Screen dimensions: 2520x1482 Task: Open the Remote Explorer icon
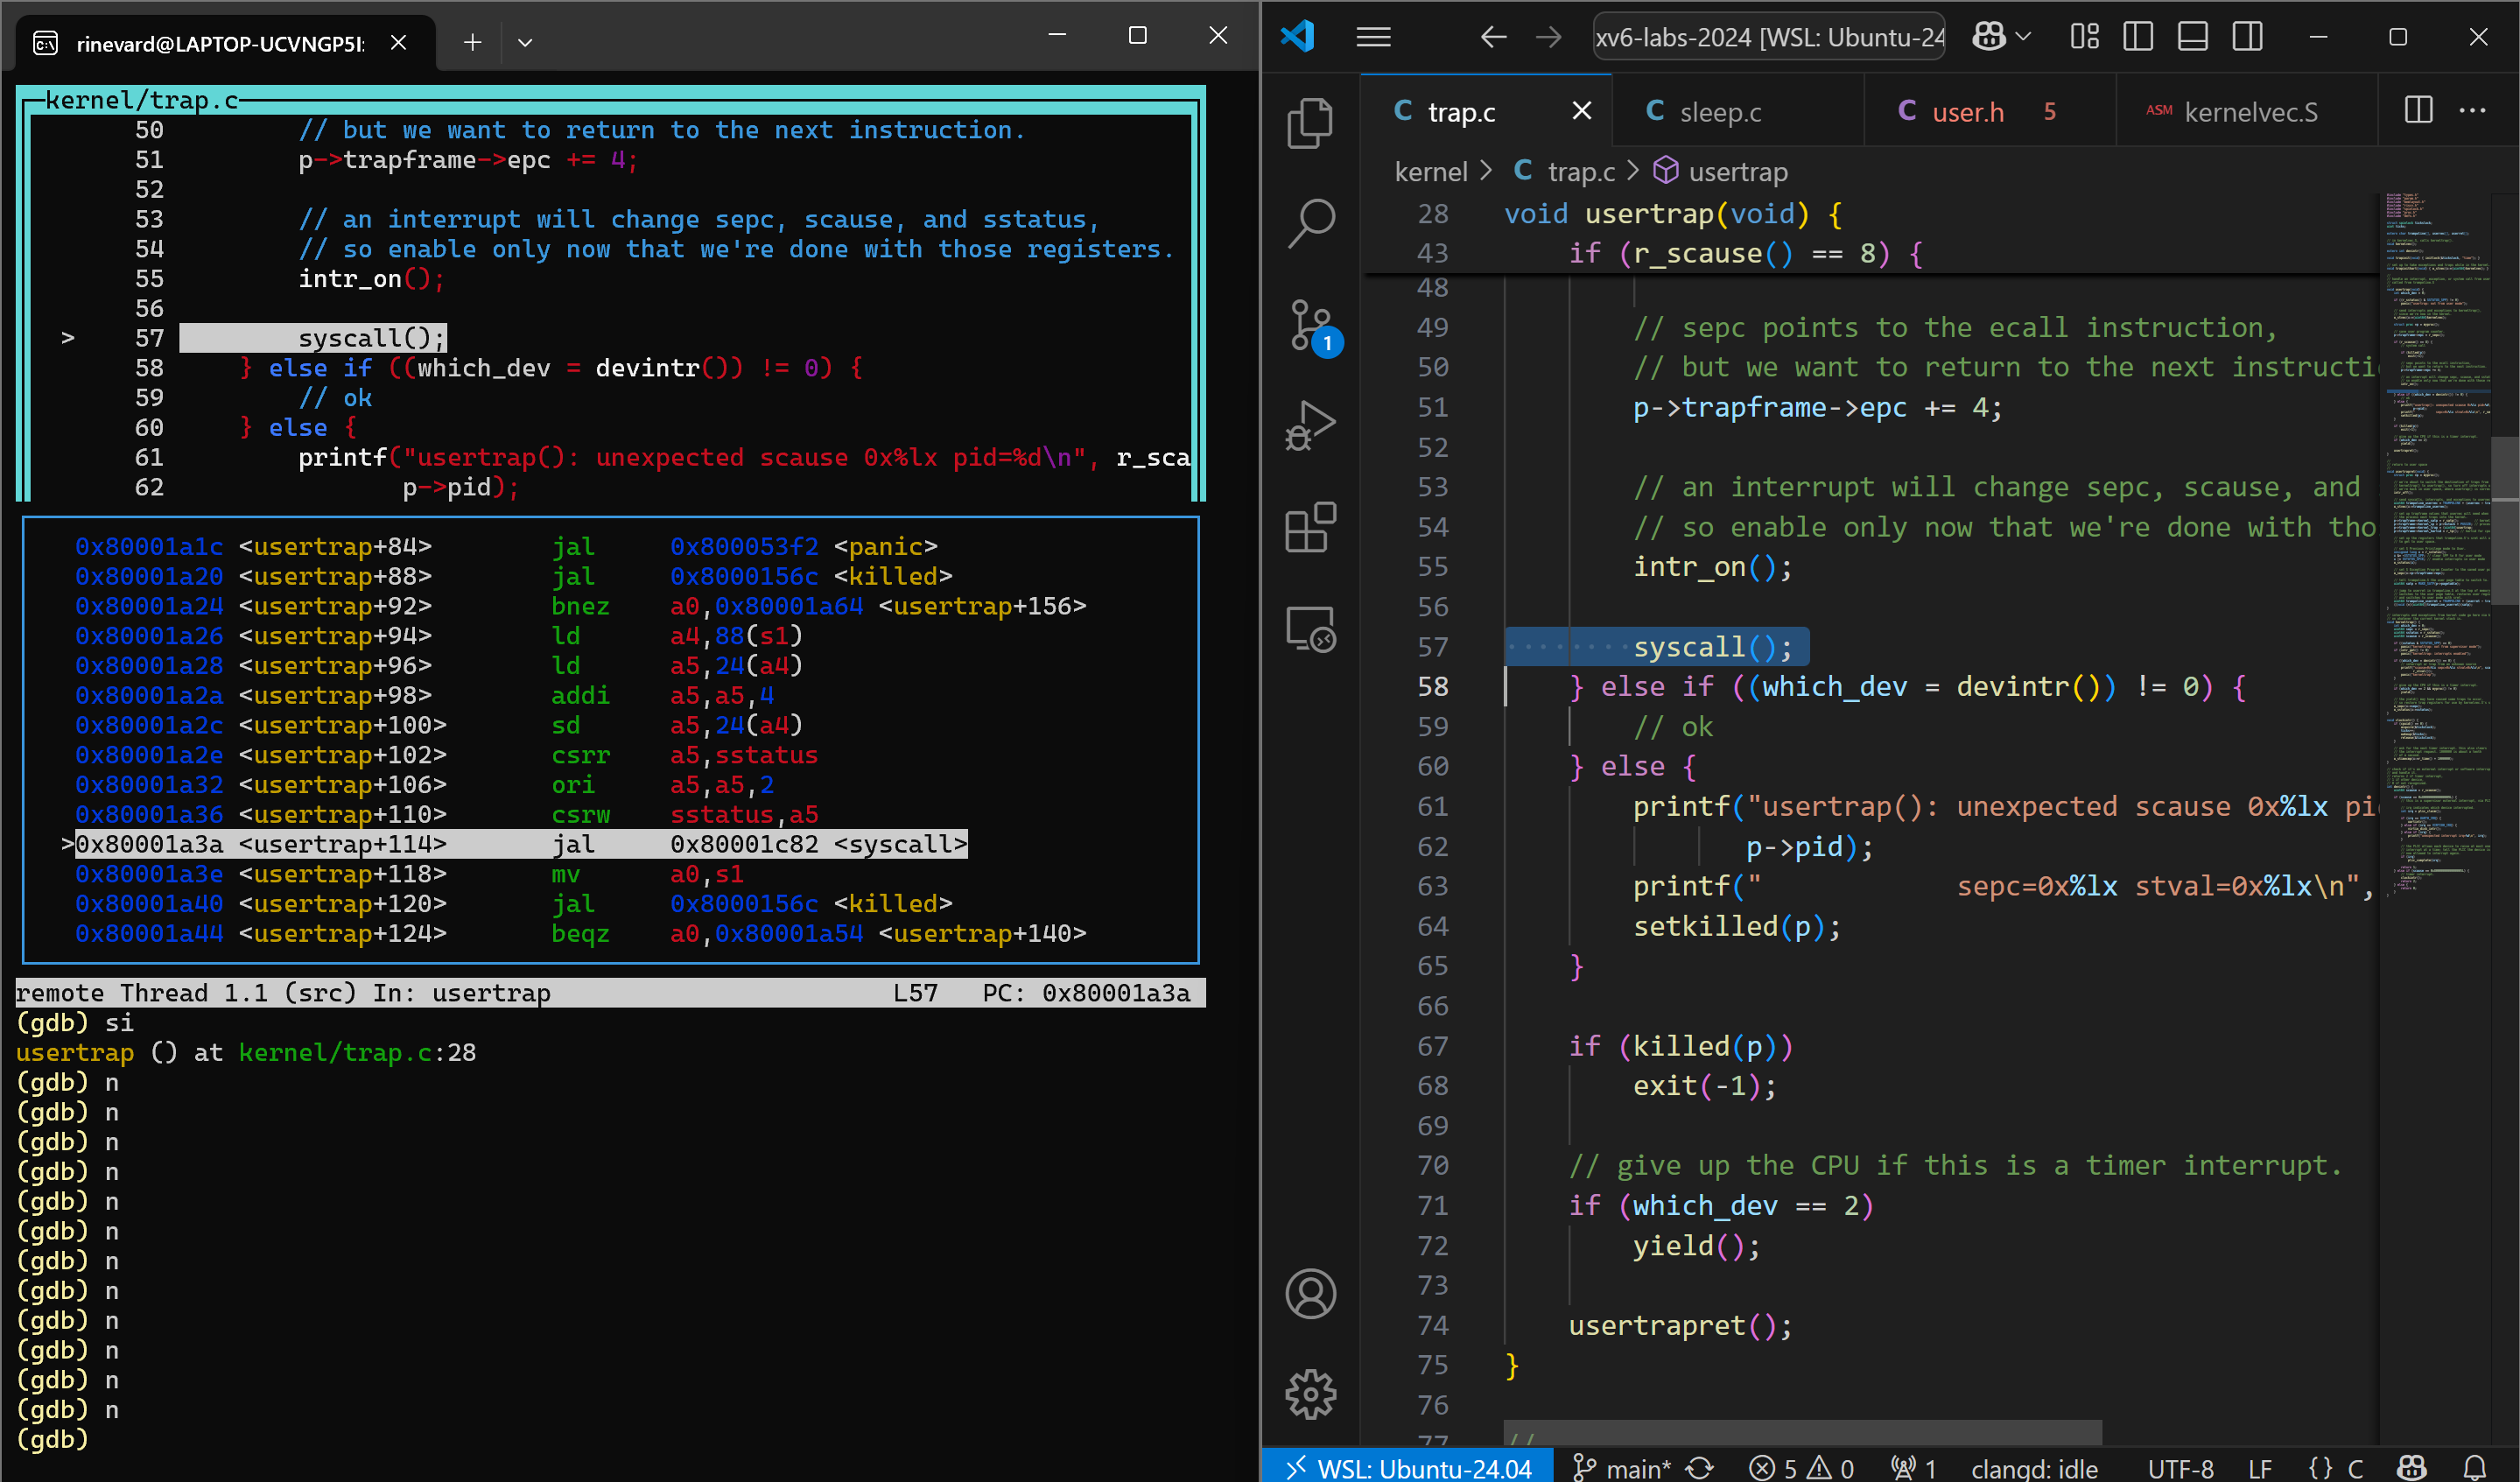[x=1310, y=629]
